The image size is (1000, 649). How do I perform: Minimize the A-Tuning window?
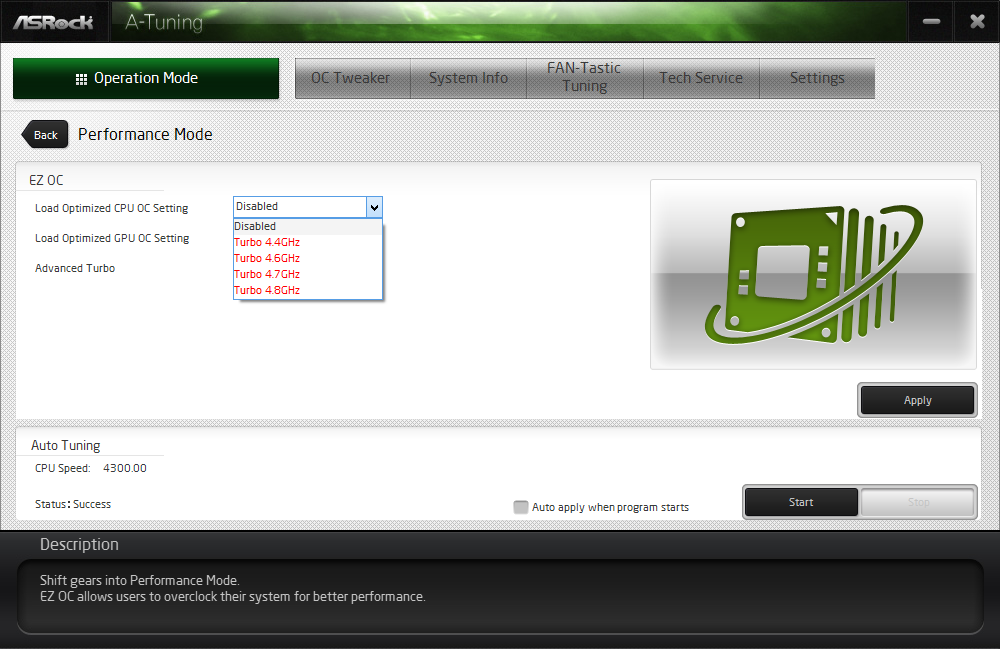[931, 22]
